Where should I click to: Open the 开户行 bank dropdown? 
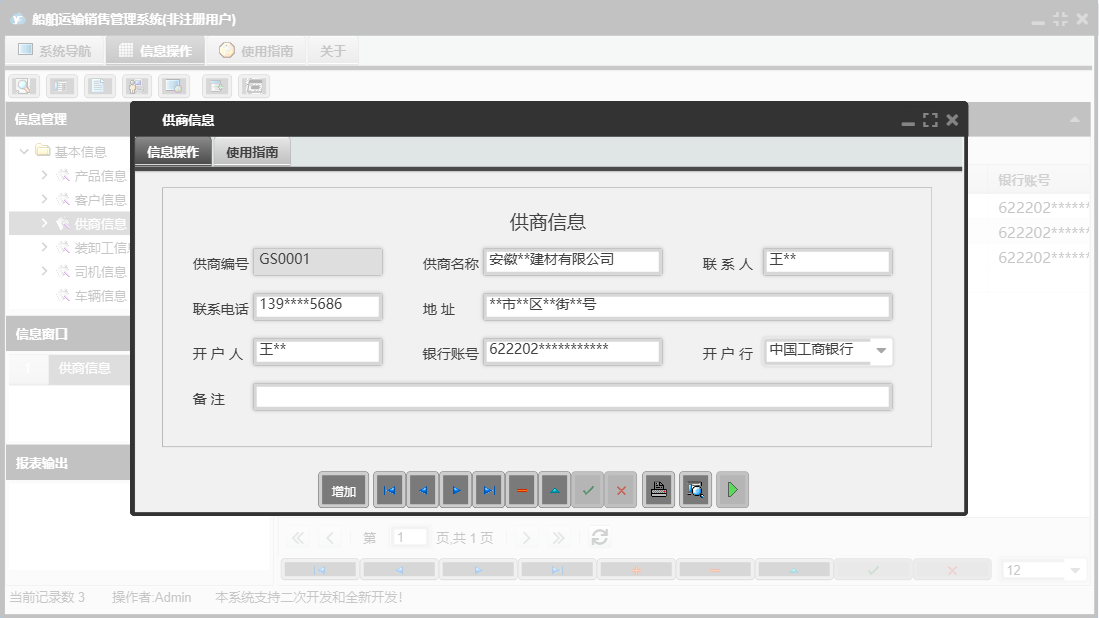(882, 351)
